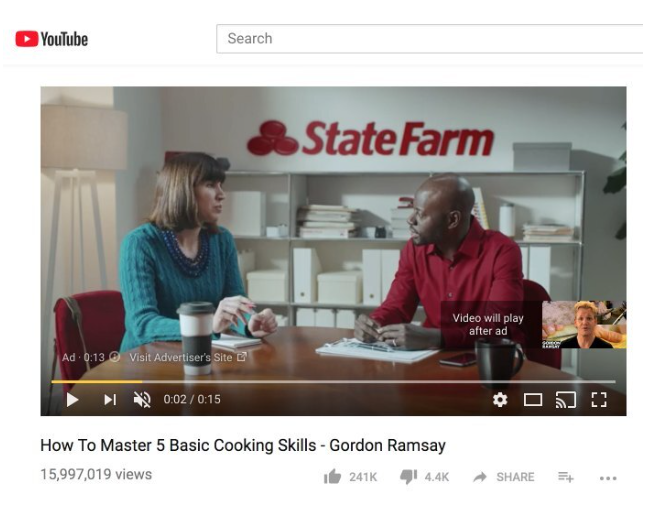Viewport: 662px width, 510px height.
Task: Dislike the video with thumbs down
Action: [x=408, y=477]
